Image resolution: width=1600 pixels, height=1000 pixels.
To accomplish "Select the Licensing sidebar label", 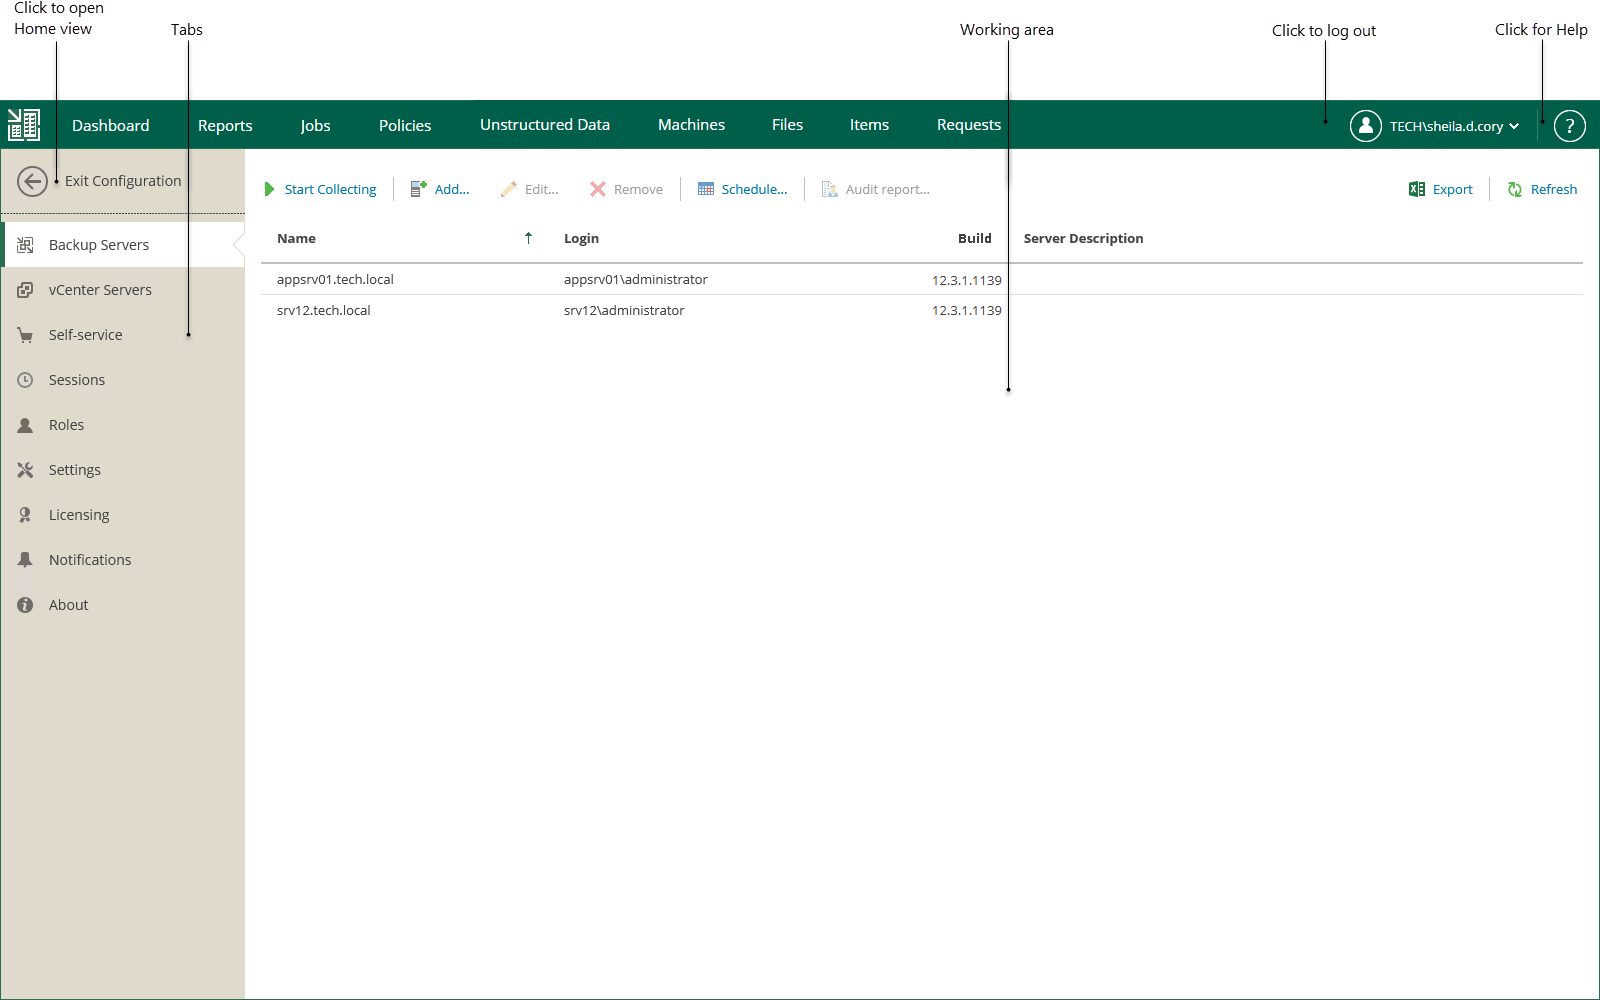I will point(79,515).
